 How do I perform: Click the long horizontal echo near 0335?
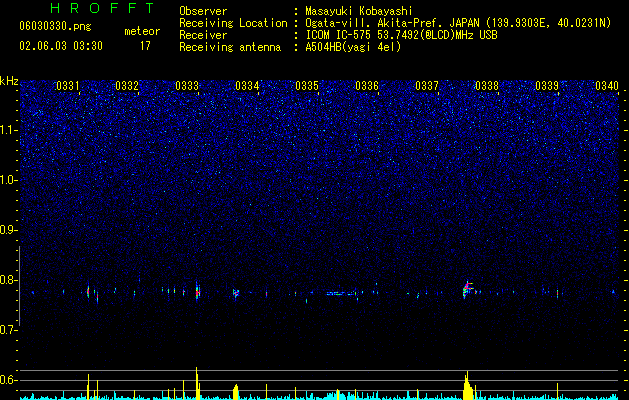click(x=341, y=294)
